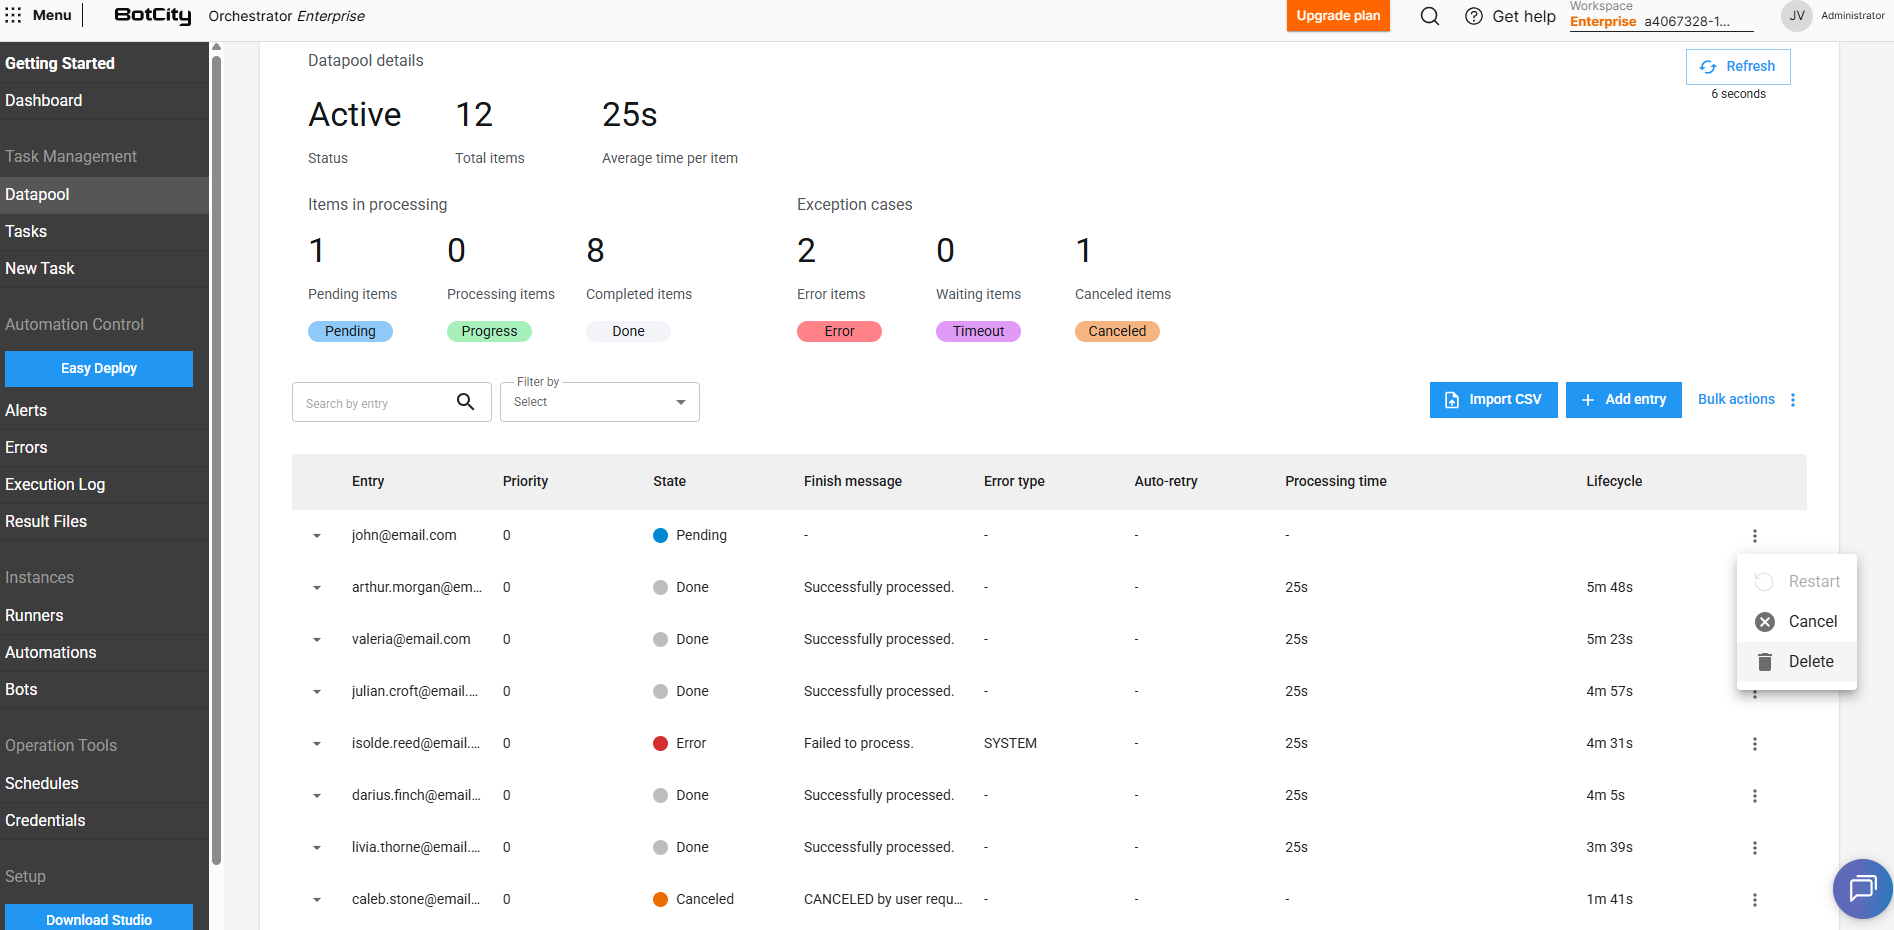
Task: Click the red Error status badge
Action: click(839, 332)
